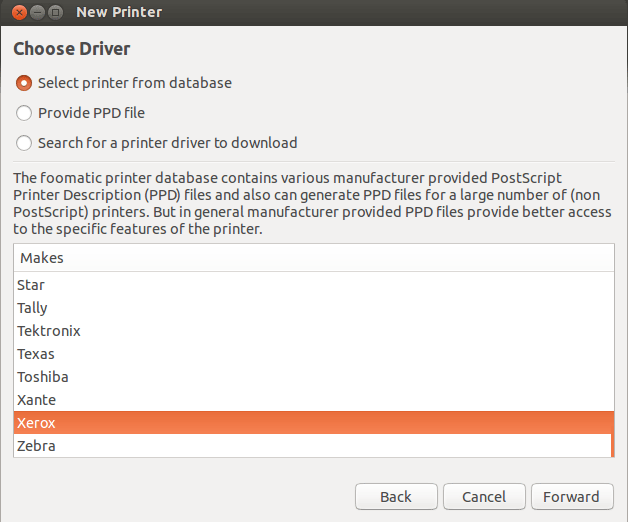Image resolution: width=628 pixels, height=522 pixels.
Task: Maximize the New Printer dialog
Action: (x=56, y=12)
